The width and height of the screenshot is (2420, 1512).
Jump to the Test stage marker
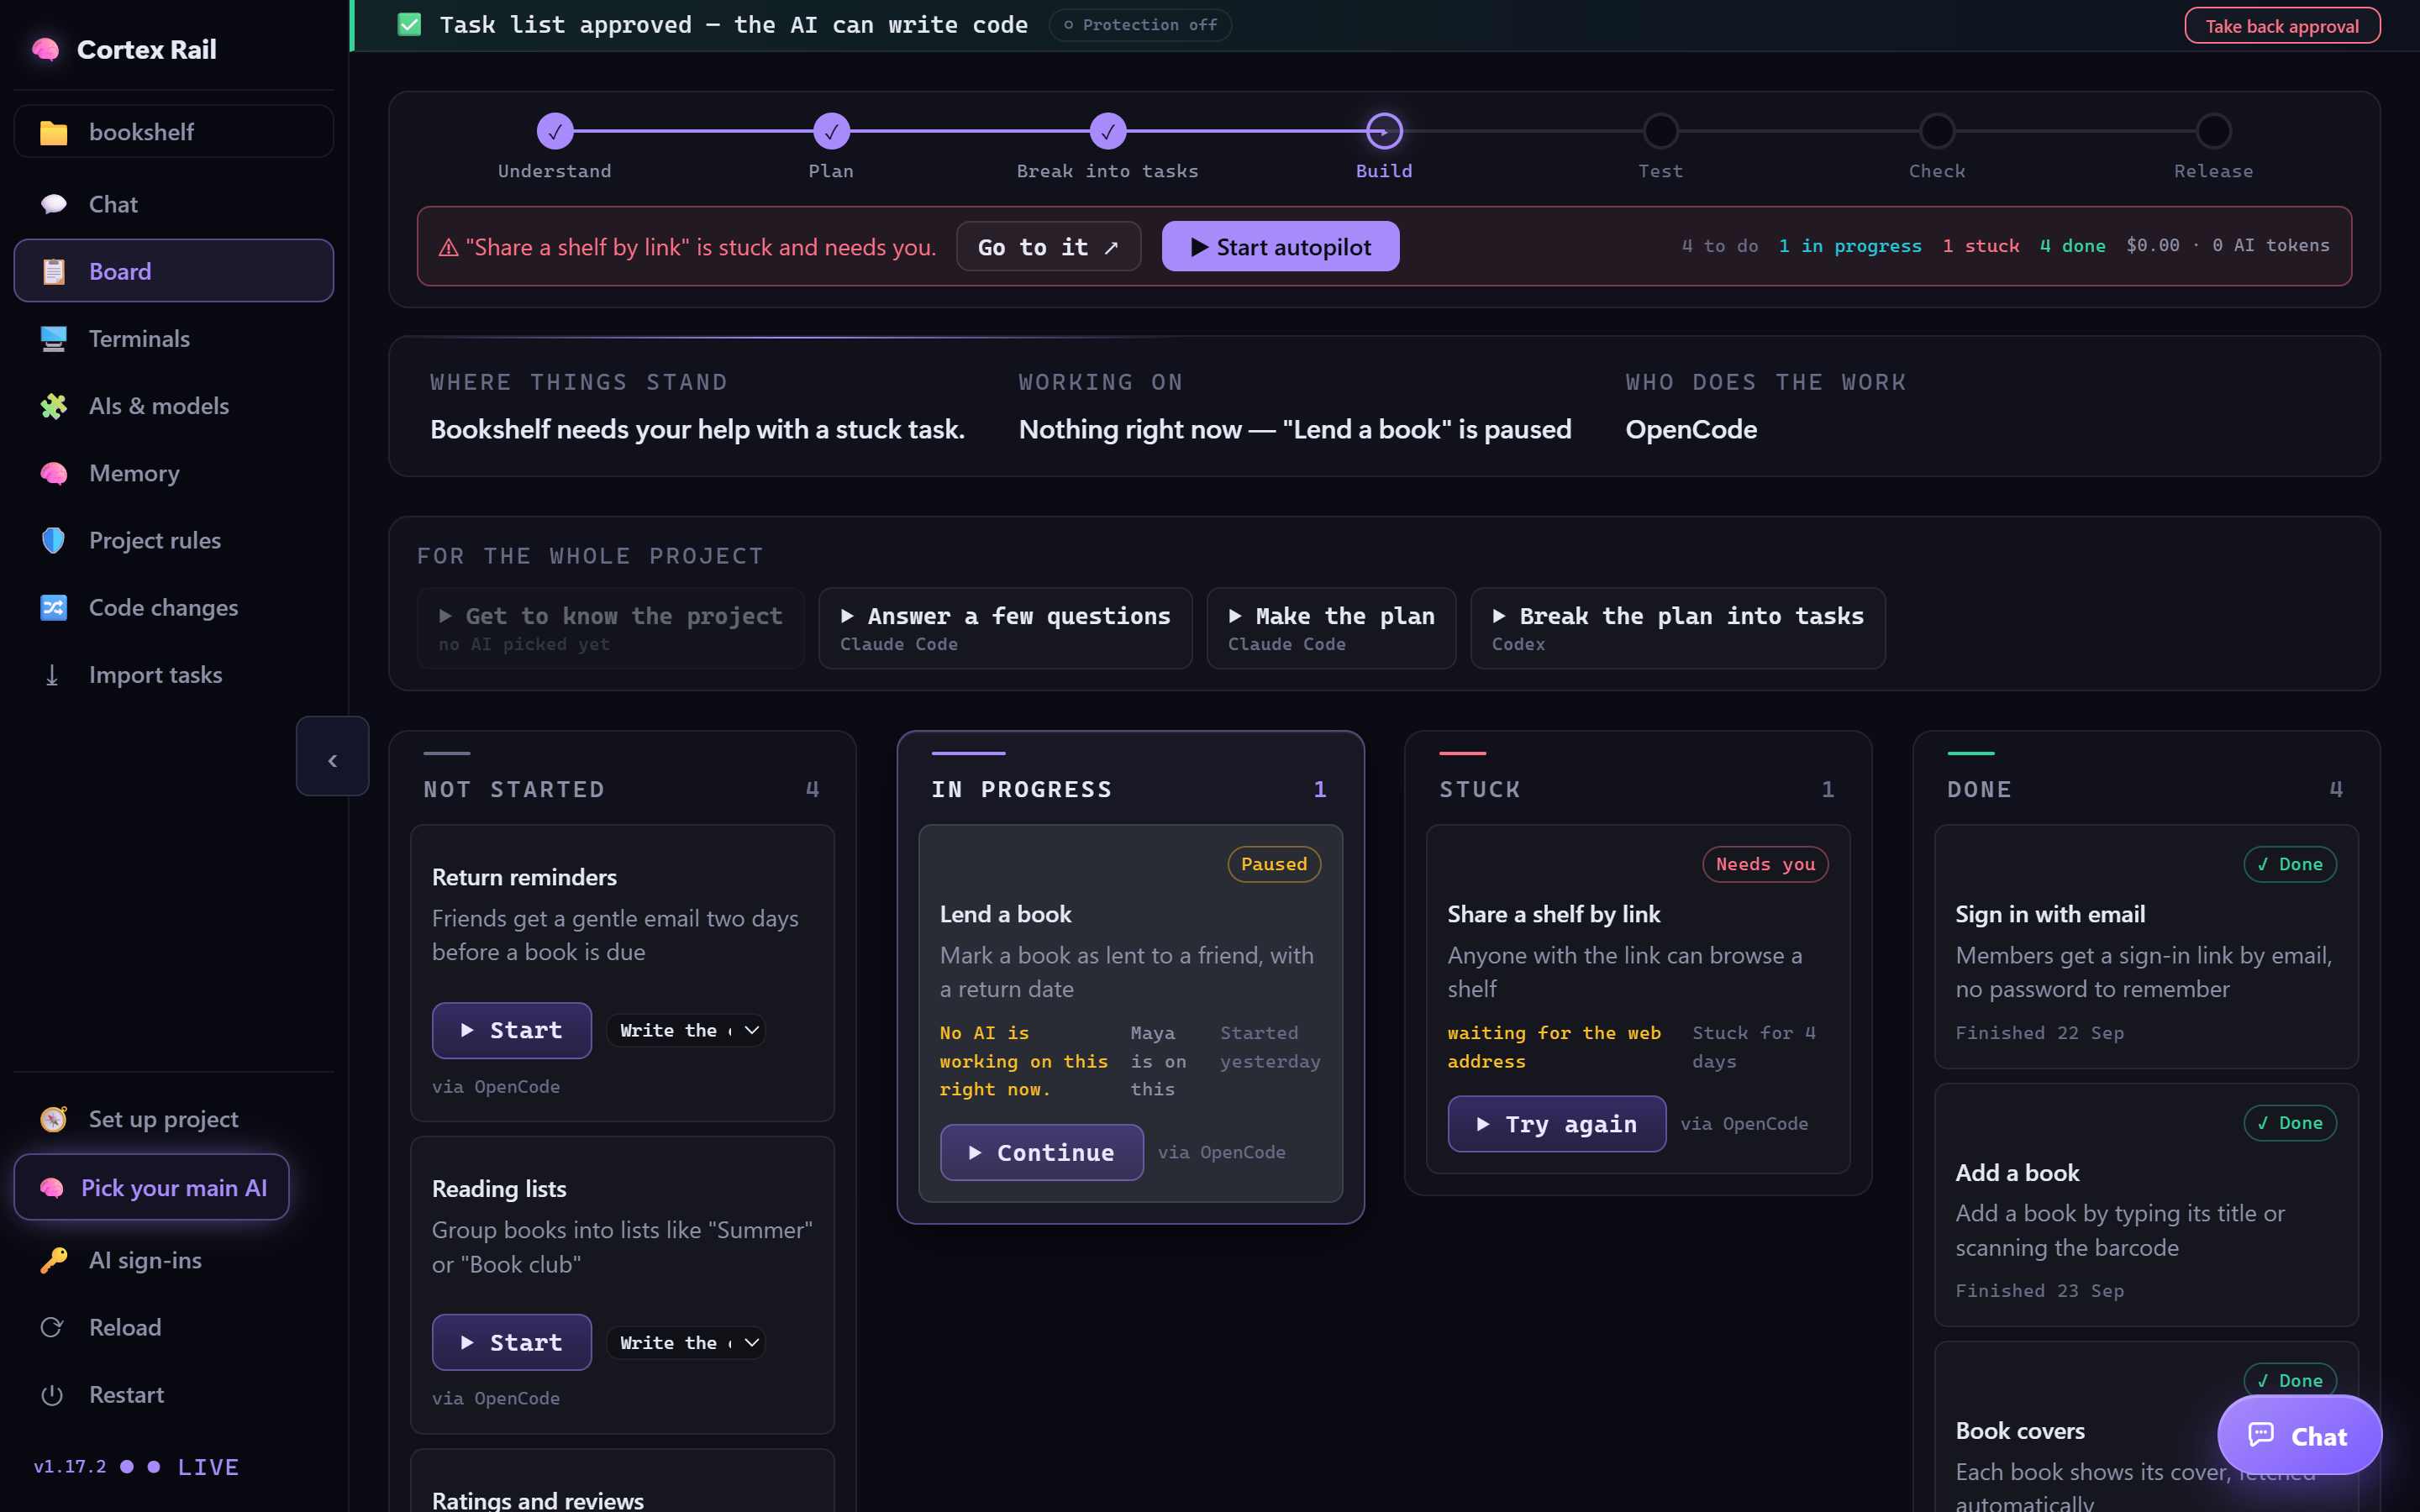click(x=1660, y=131)
